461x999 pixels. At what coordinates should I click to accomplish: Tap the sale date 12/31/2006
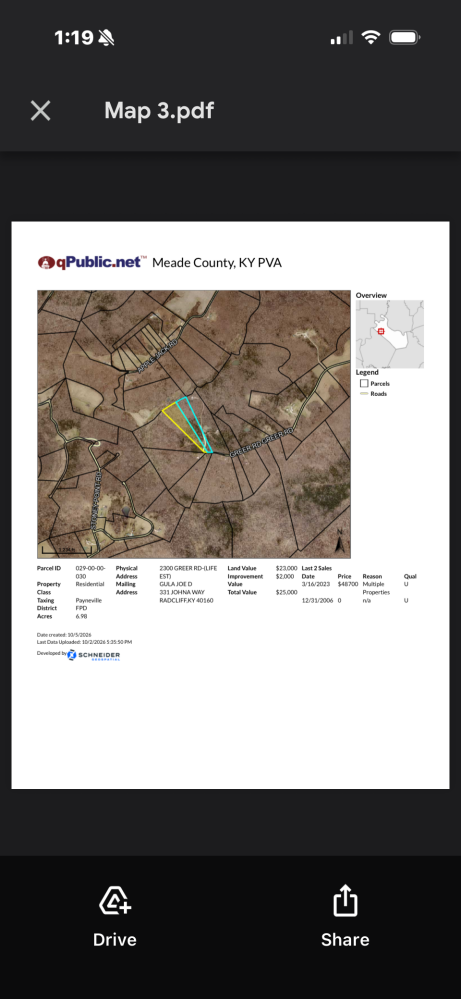pos(316,600)
